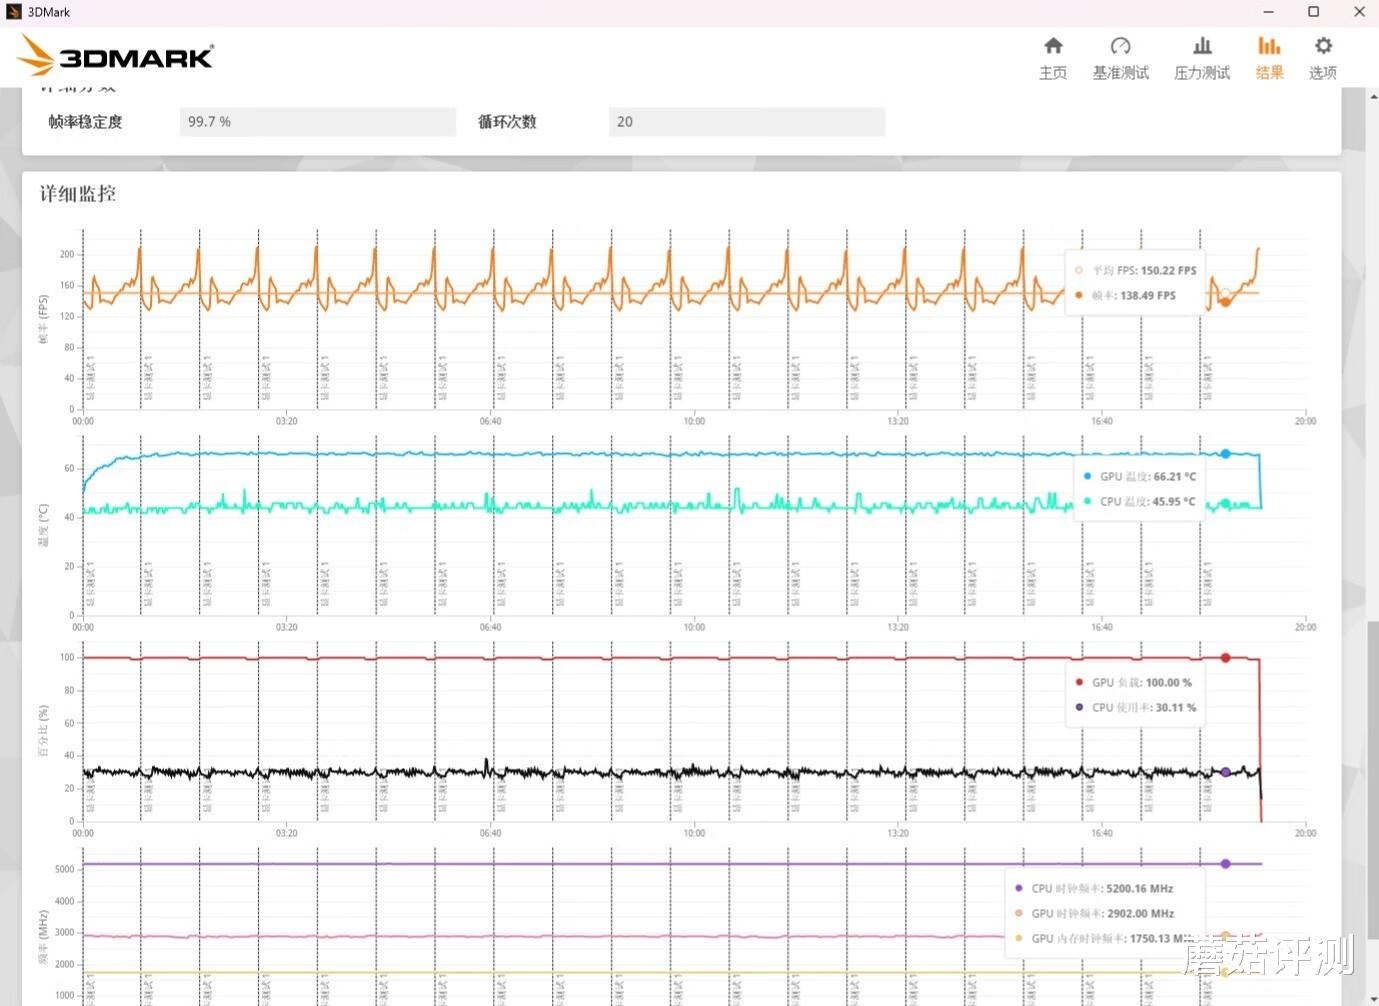The width and height of the screenshot is (1379, 1006).
Task: Click the 循环次数 value field showing 20
Action: [x=747, y=122]
